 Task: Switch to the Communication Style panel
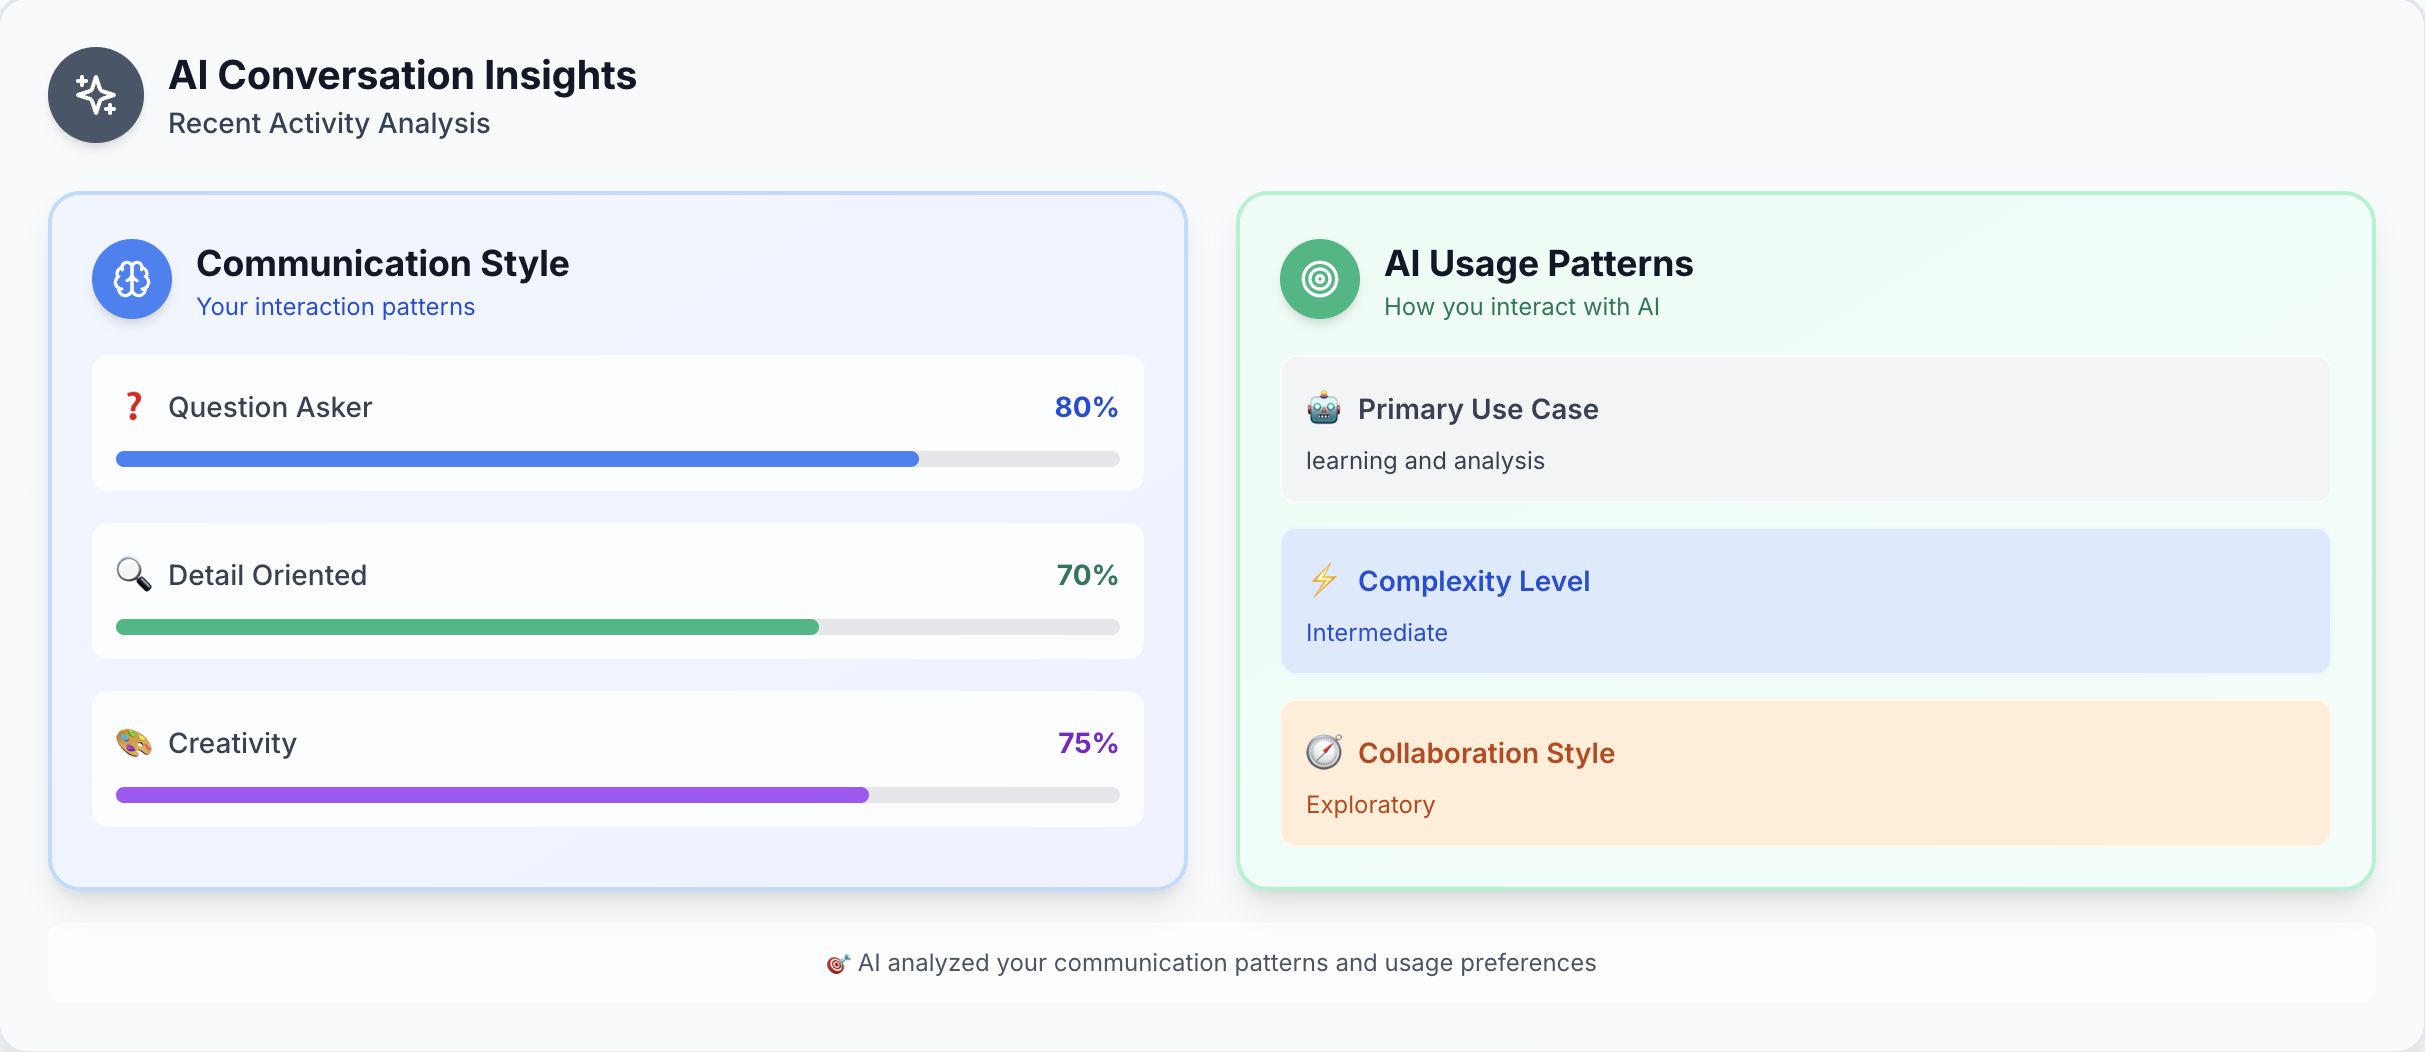click(383, 263)
